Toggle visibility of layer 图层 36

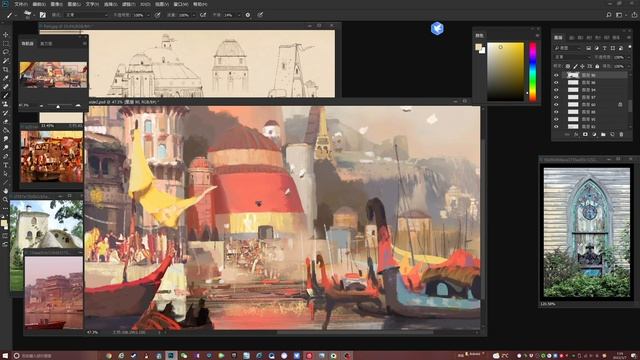click(556, 82)
